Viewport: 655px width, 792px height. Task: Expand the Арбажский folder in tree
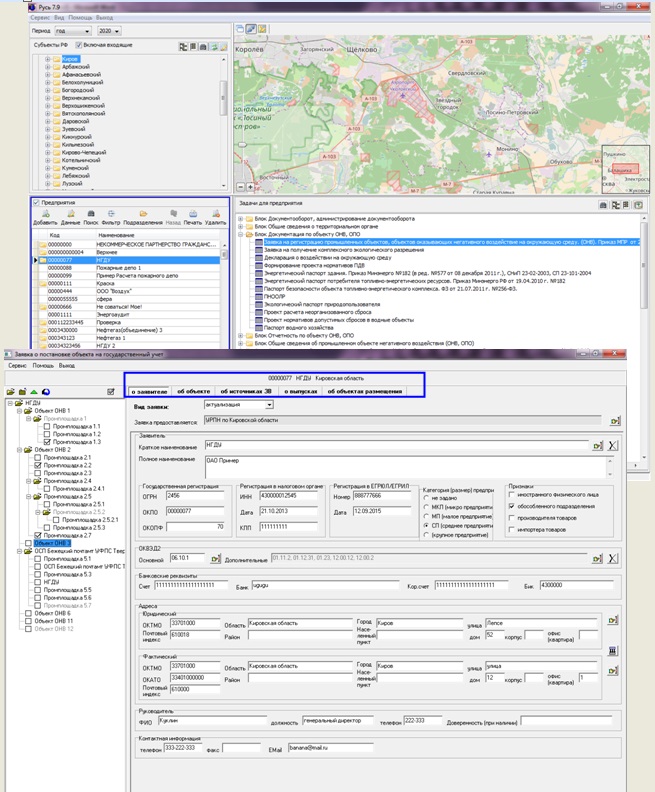(x=47, y=69)
